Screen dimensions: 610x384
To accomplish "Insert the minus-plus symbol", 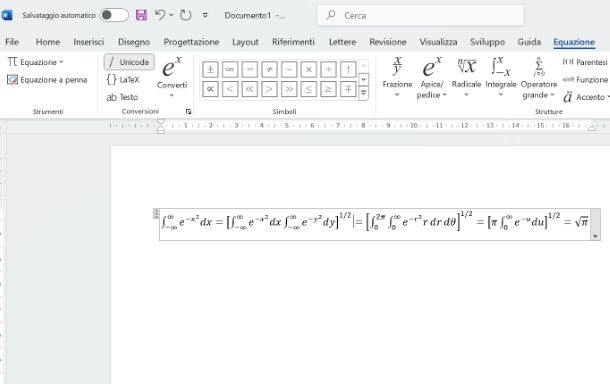I will [348, 89].
